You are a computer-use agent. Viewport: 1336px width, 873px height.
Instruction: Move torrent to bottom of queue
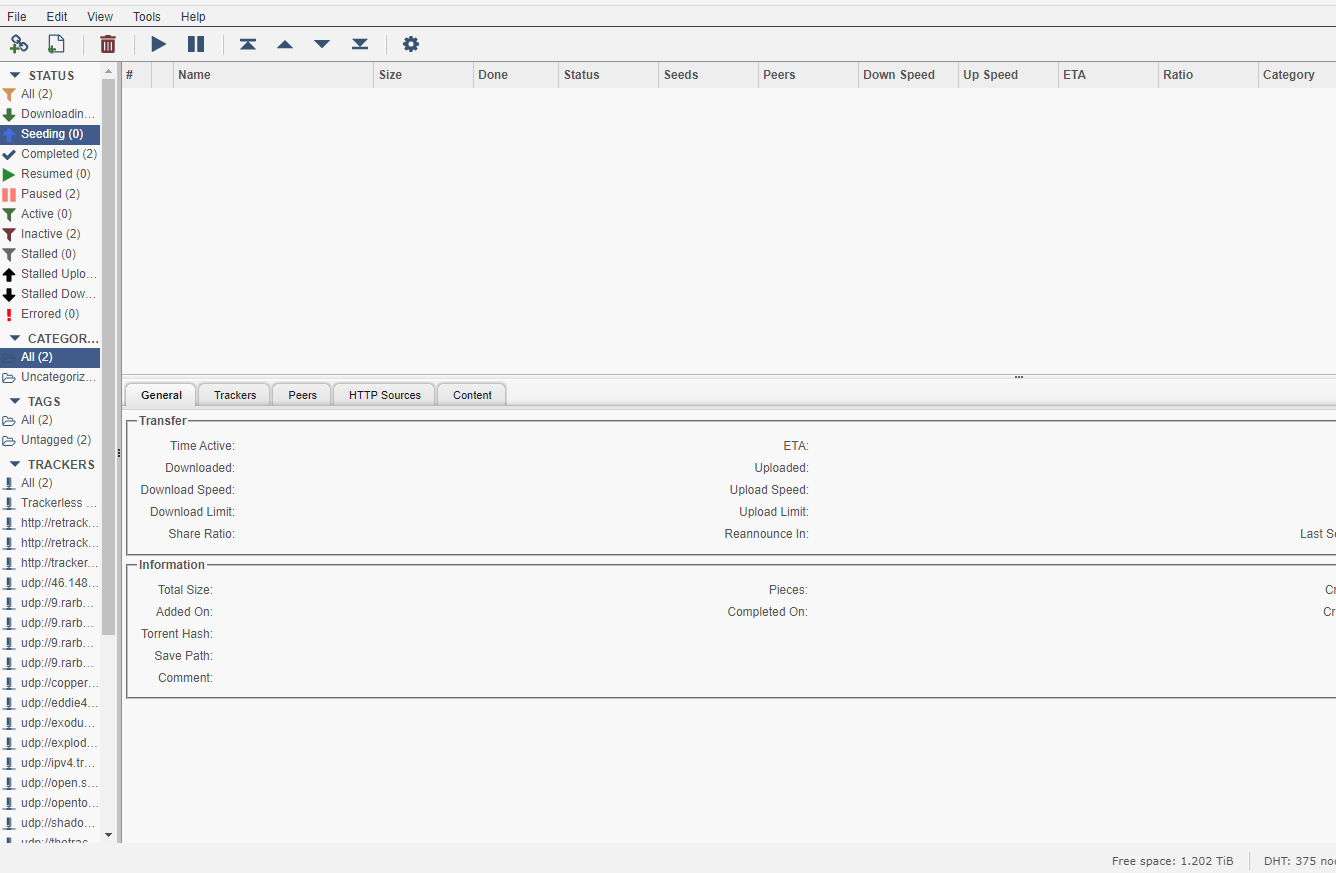coord(360,44)
